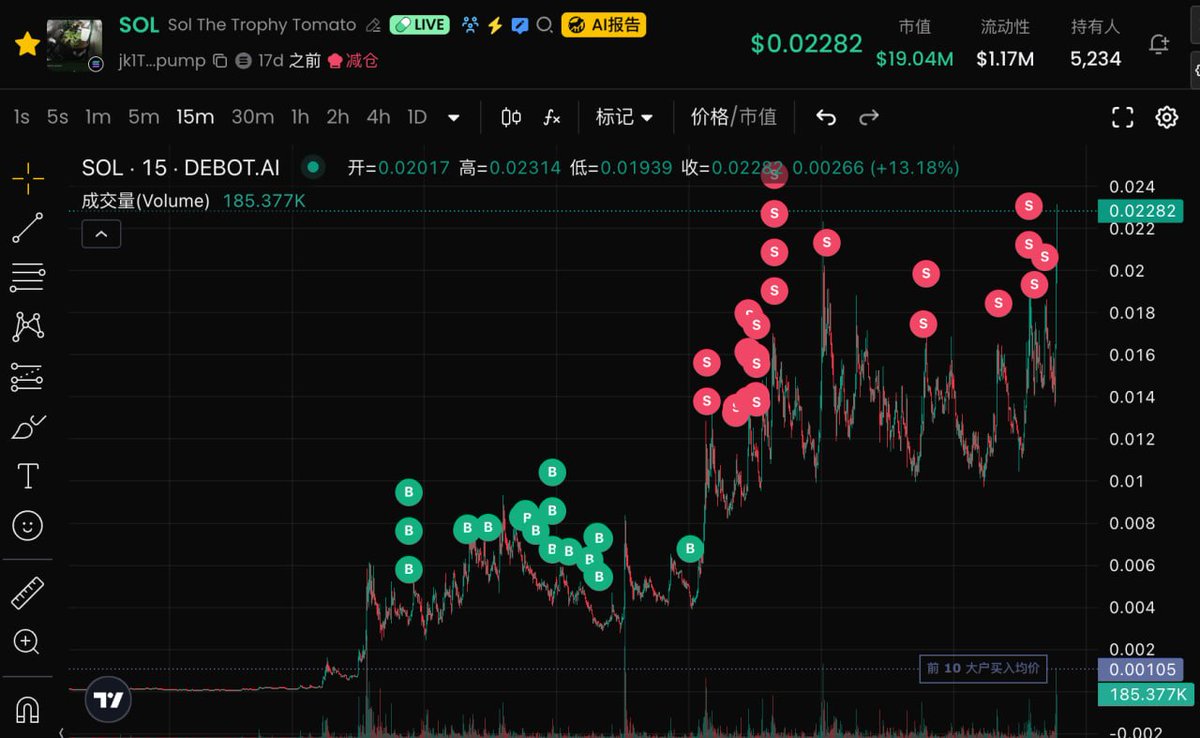Toggle the magnet snap mode
This screenshot has height=738, width=1200.
point(27,710)
